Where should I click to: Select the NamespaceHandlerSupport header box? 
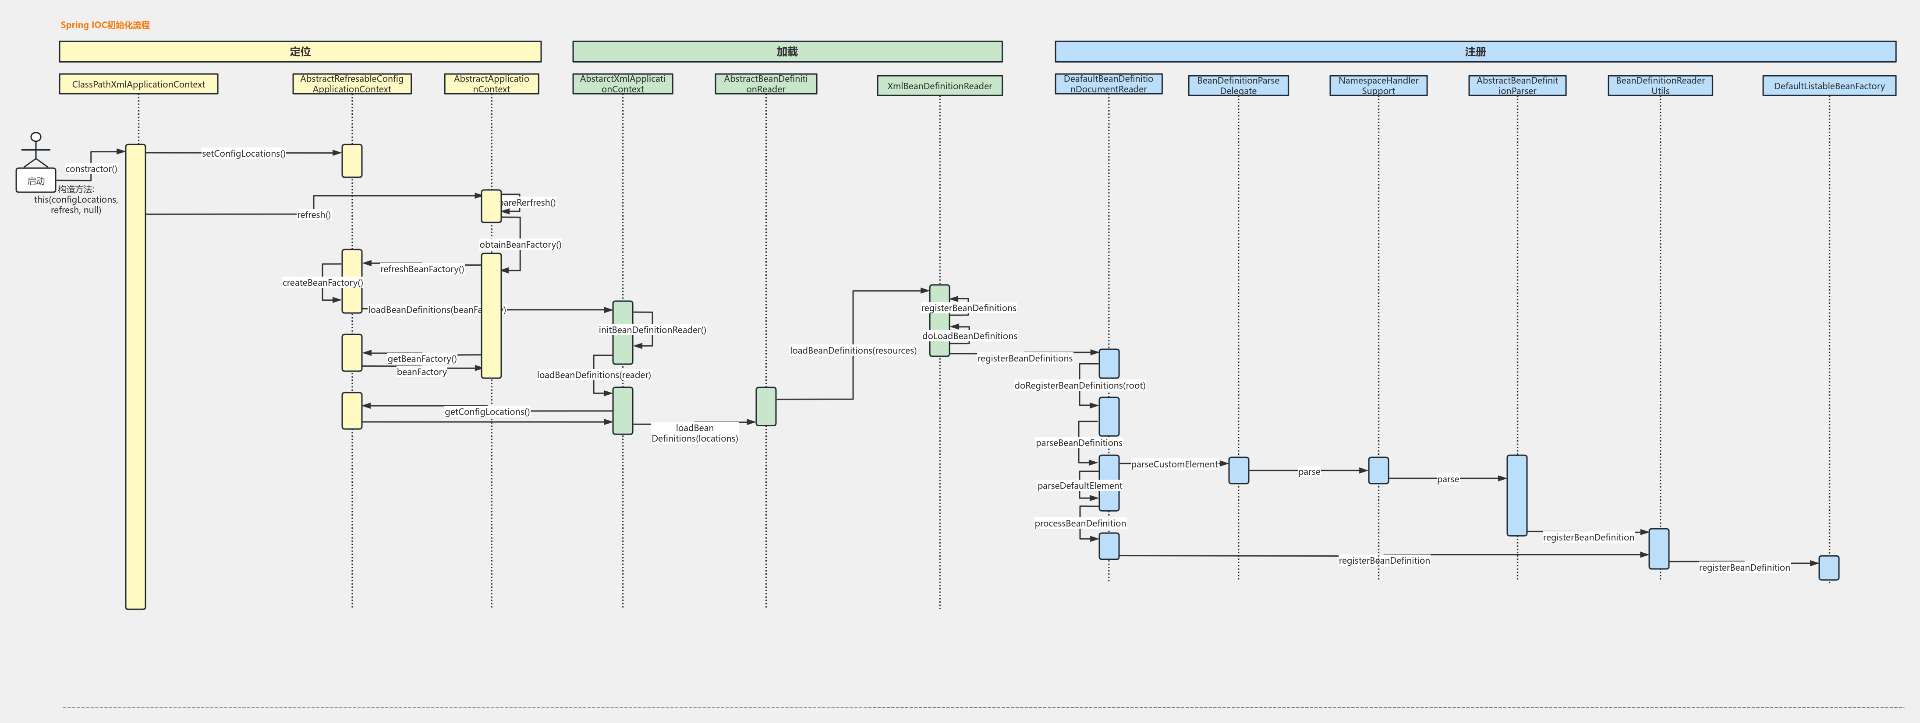click(x=1378, y=86)
